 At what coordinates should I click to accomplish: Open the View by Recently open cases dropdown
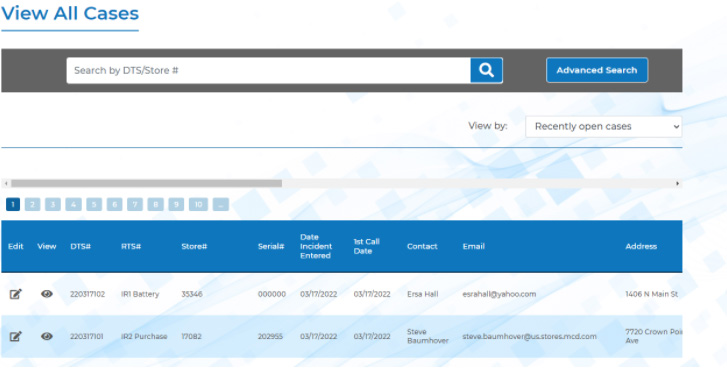(603, 127)
